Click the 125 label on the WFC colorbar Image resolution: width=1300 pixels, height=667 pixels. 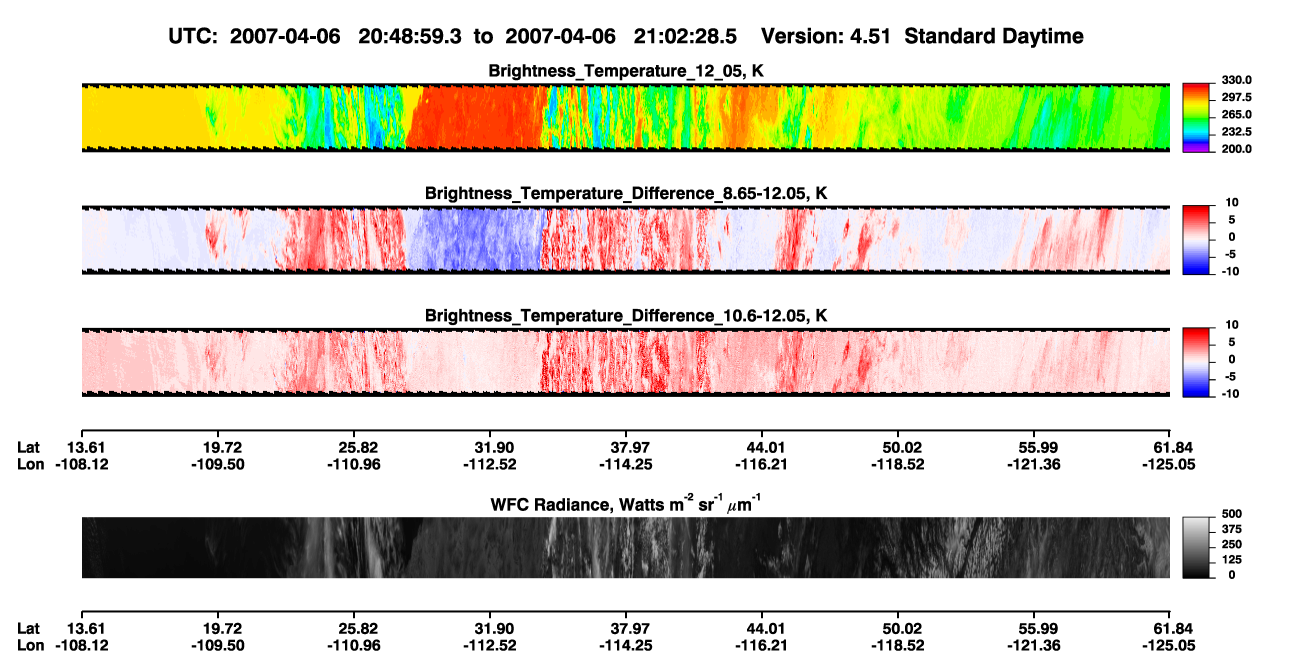1231,559
